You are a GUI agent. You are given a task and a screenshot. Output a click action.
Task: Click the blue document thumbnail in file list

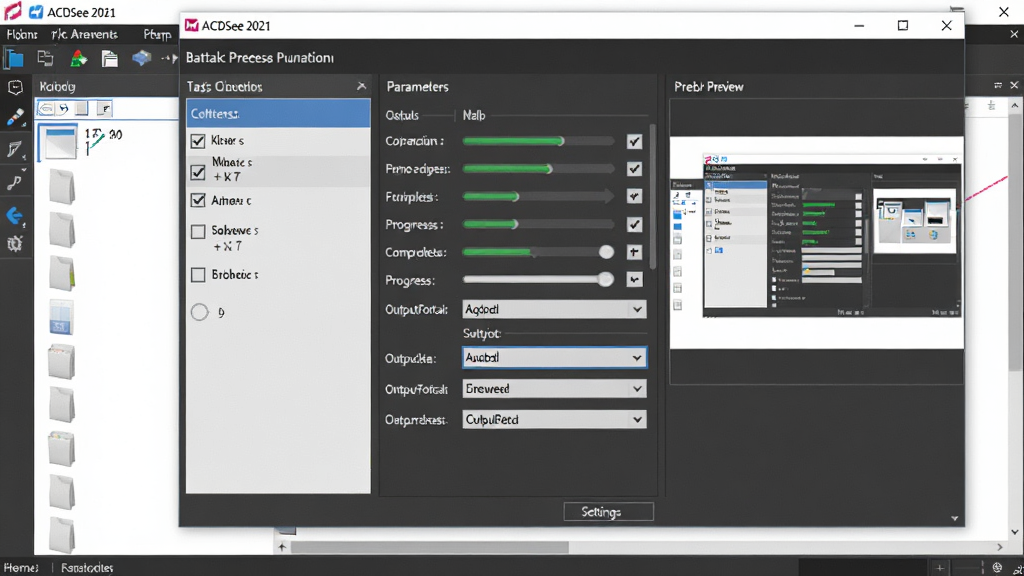point(61,317)
